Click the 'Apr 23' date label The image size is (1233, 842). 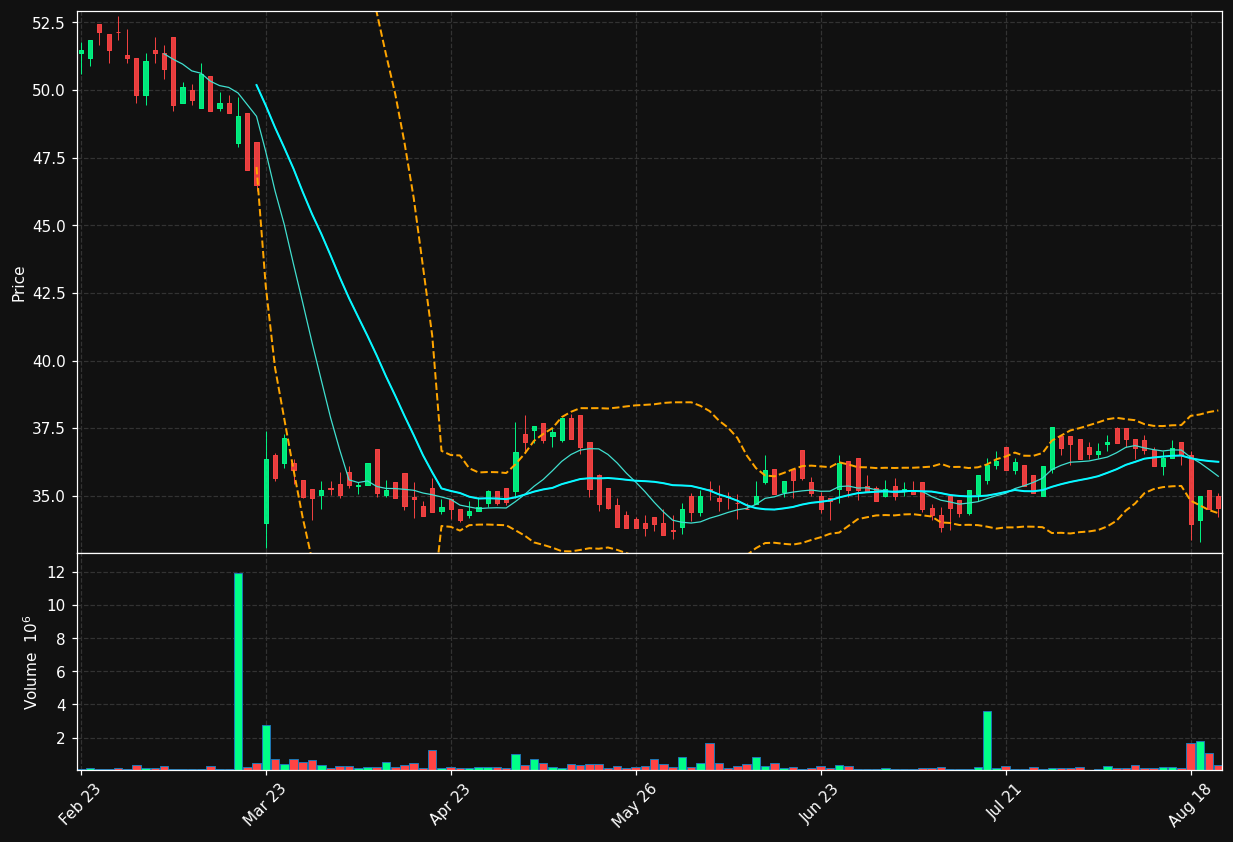coord(450,804)
